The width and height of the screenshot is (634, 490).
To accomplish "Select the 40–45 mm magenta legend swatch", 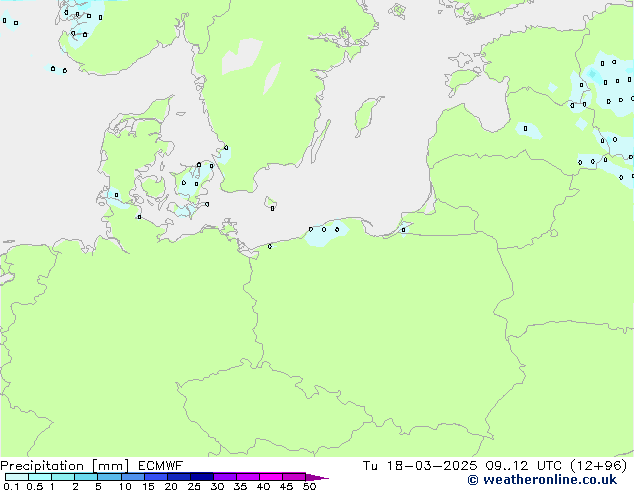I will [271, 477].
